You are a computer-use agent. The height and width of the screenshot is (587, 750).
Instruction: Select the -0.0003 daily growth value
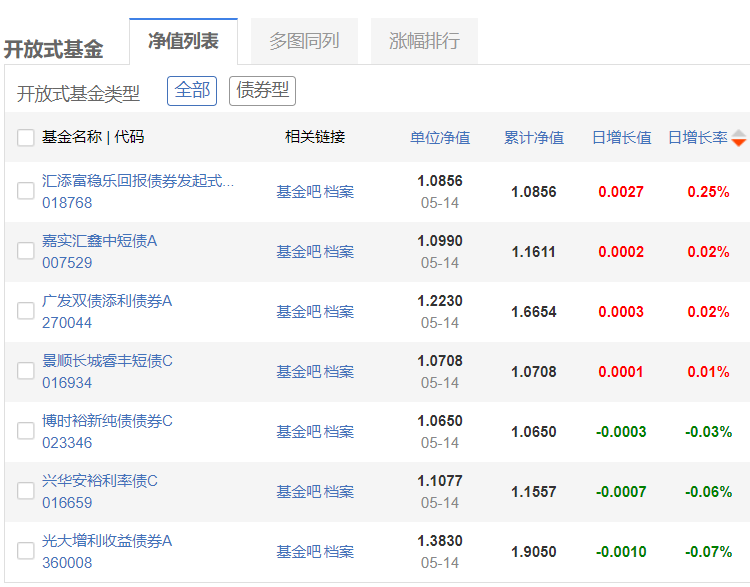pos(621,432)
